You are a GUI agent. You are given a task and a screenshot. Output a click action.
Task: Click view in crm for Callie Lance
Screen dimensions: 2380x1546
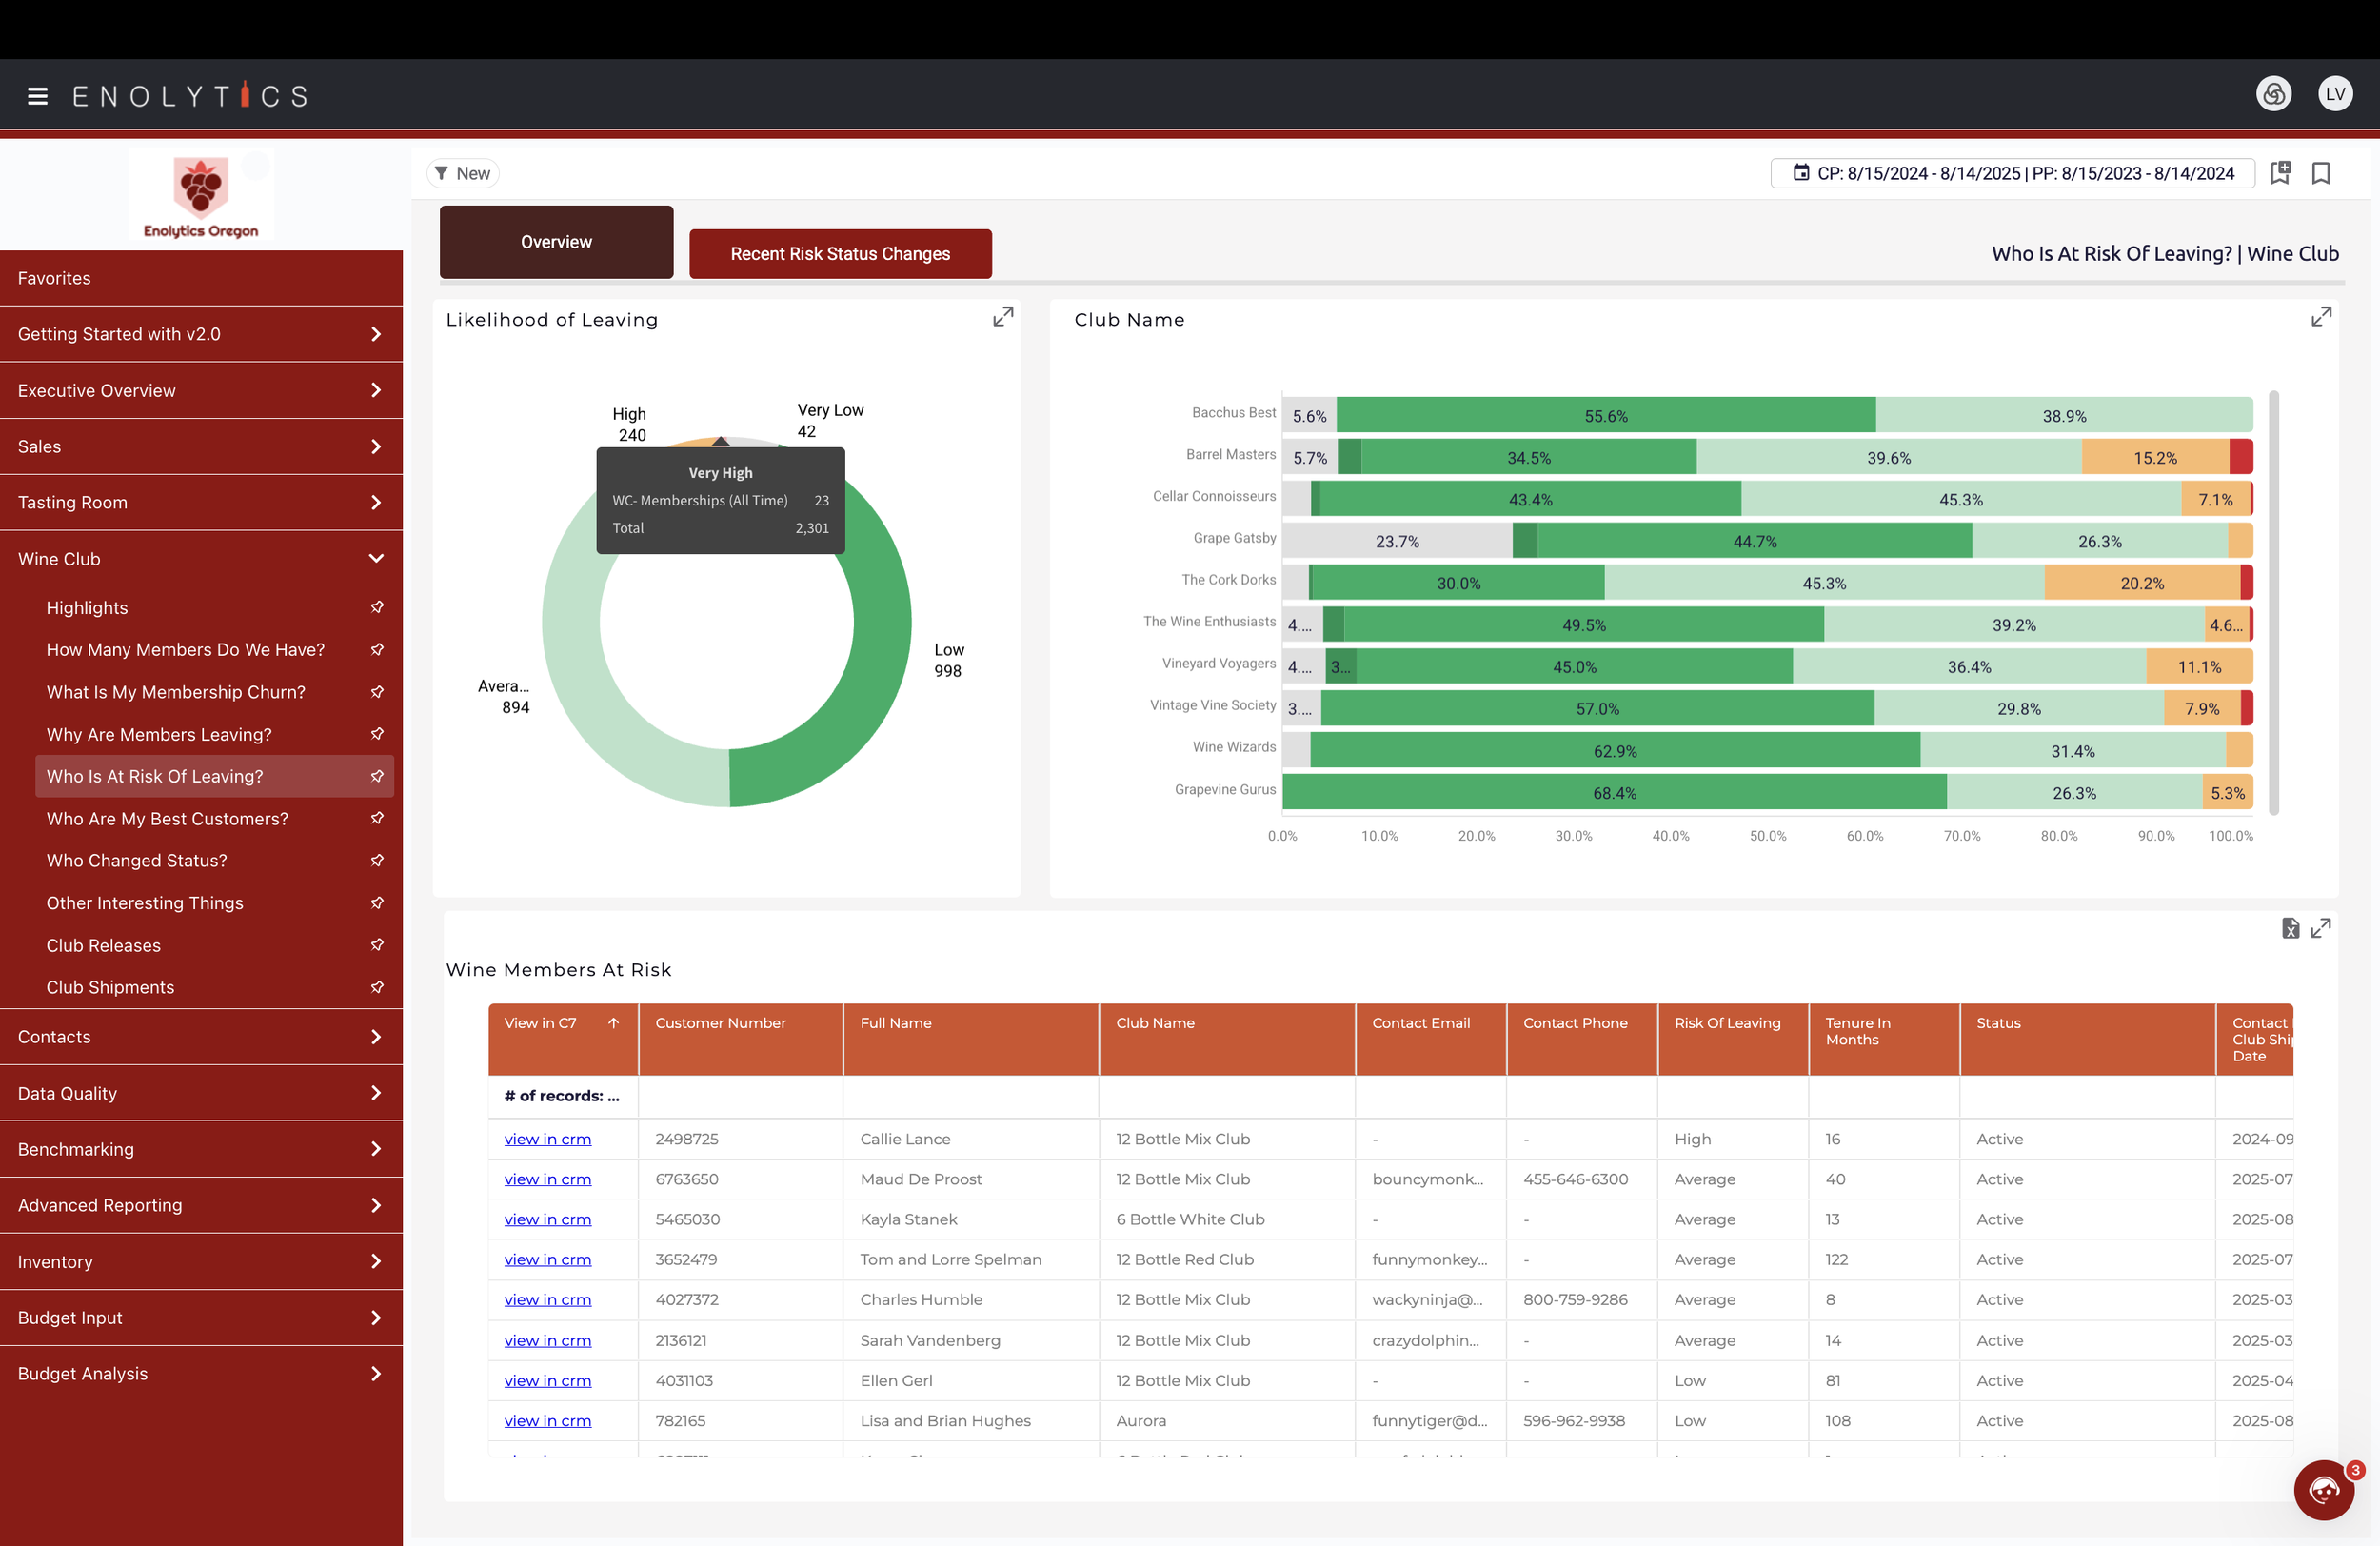pyautogui.click(x=547, y=1139)
